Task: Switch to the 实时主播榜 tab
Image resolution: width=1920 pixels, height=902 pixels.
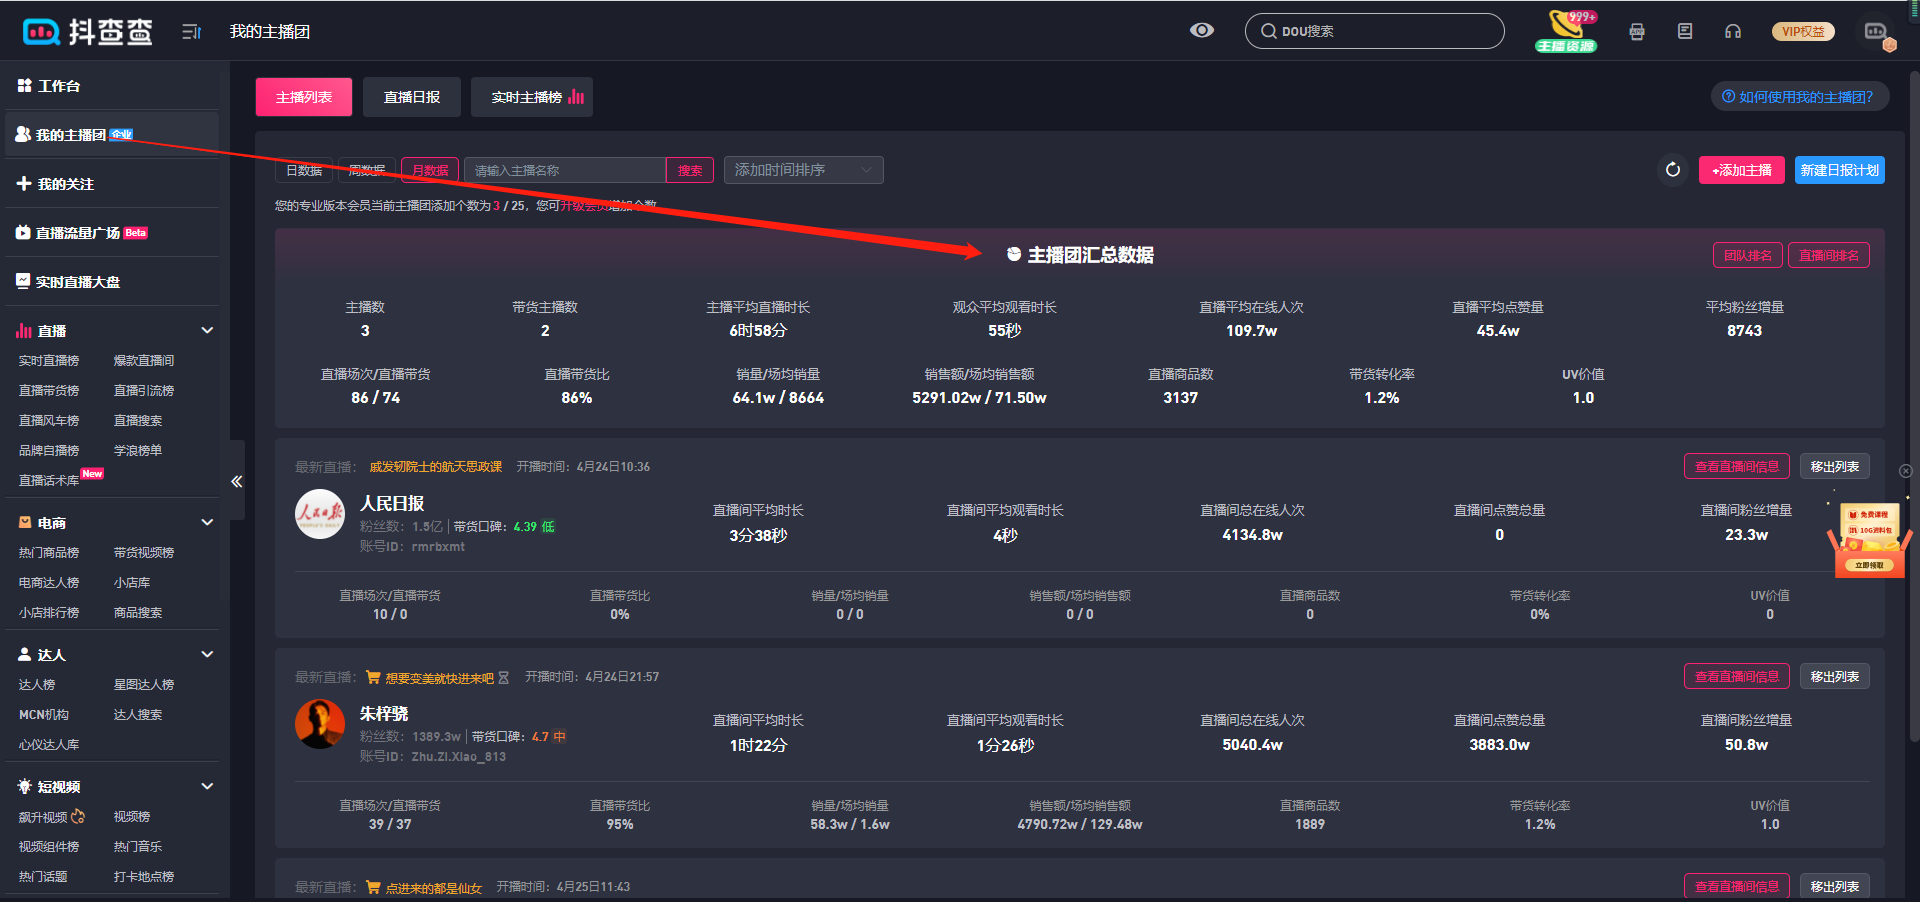Action: click(532, 98)
